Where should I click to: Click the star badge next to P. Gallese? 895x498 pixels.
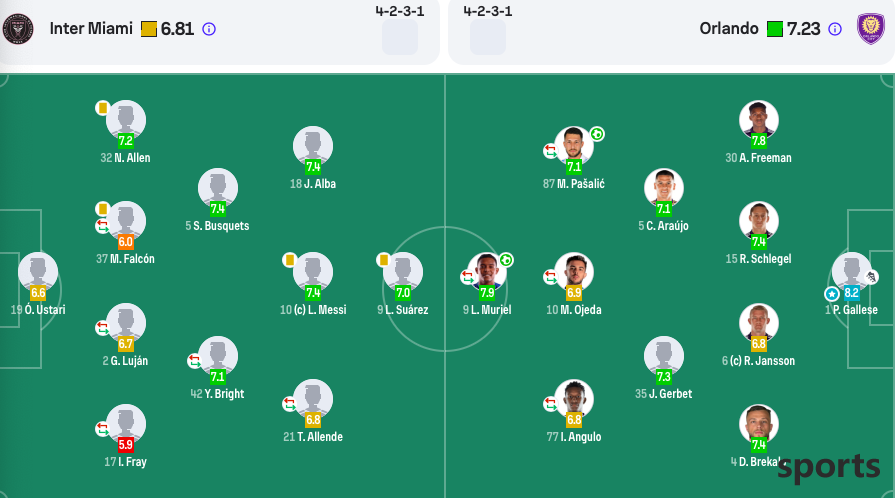pos(832,294)
